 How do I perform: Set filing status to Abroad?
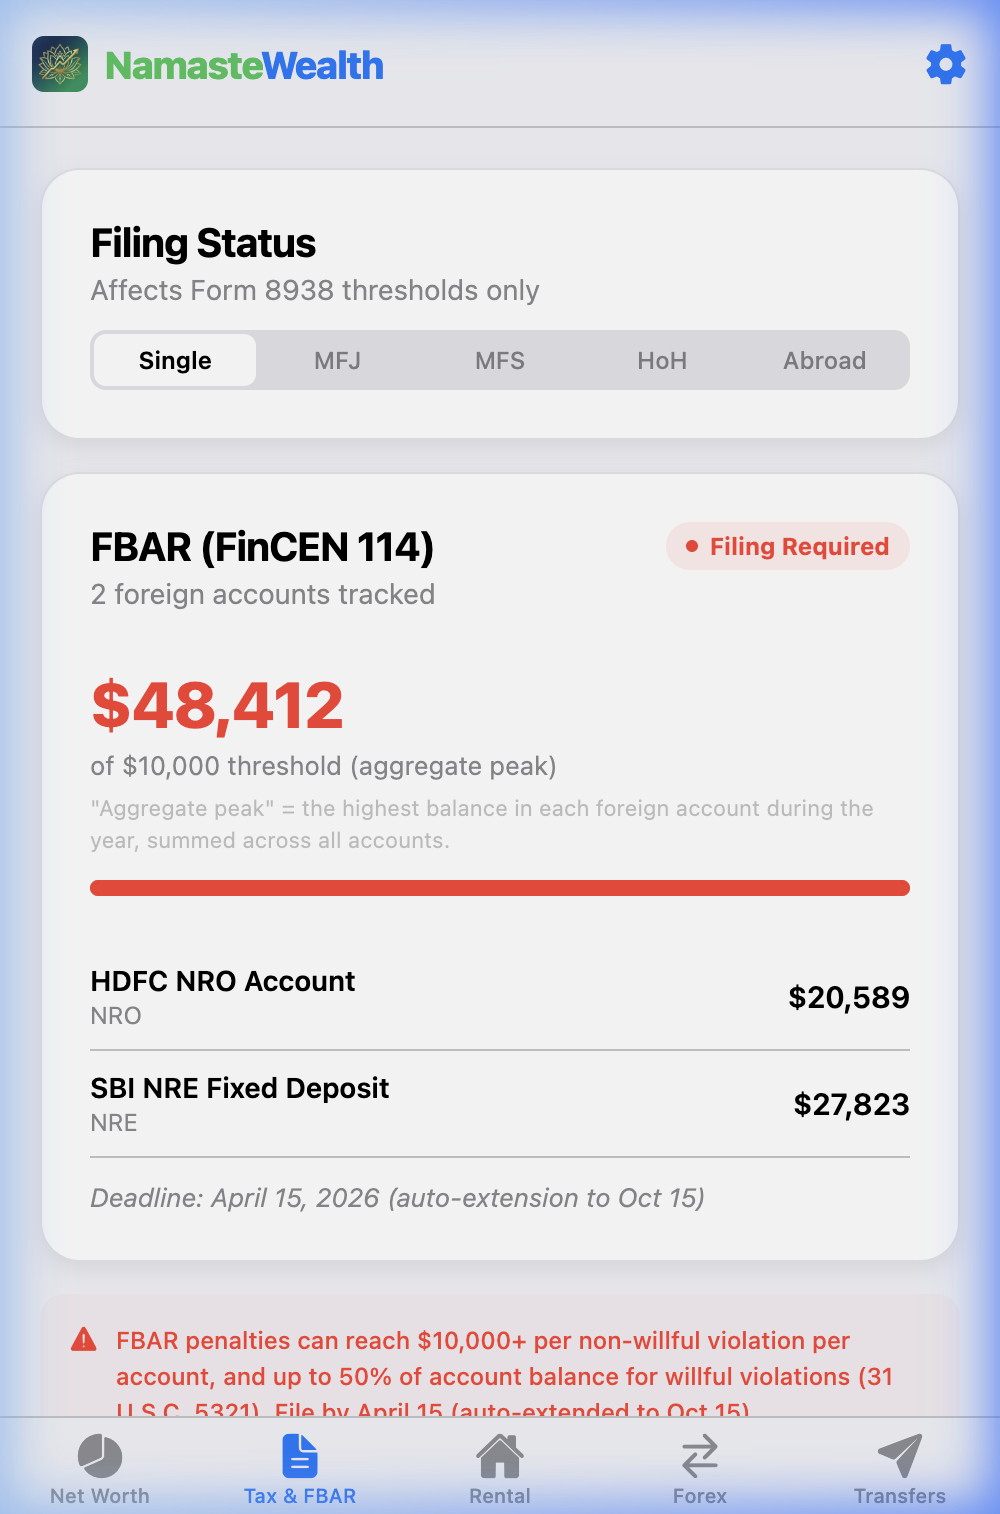(825, 361)
